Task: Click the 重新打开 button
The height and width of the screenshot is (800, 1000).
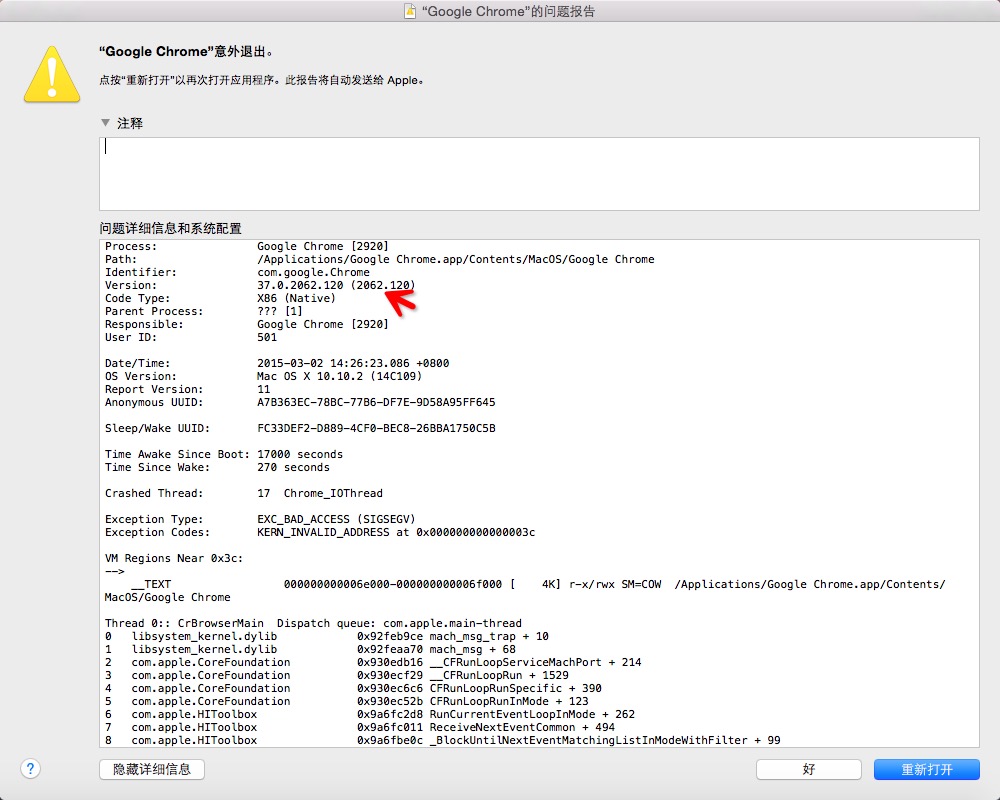Action: pyautogui.click(x=927, y=769)
